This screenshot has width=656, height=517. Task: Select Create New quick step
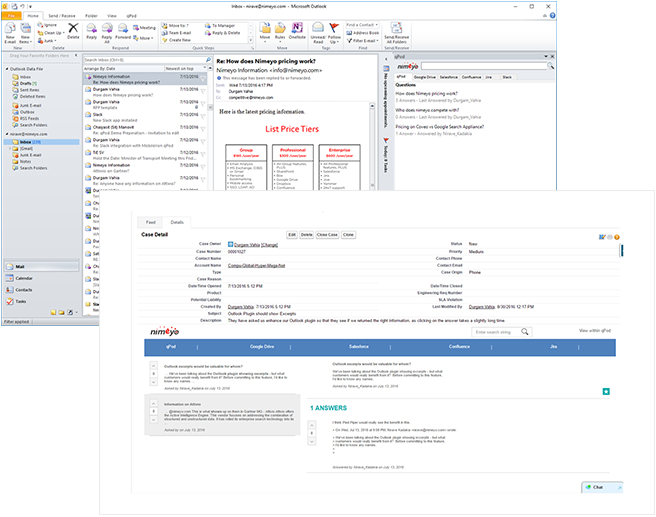177,40
